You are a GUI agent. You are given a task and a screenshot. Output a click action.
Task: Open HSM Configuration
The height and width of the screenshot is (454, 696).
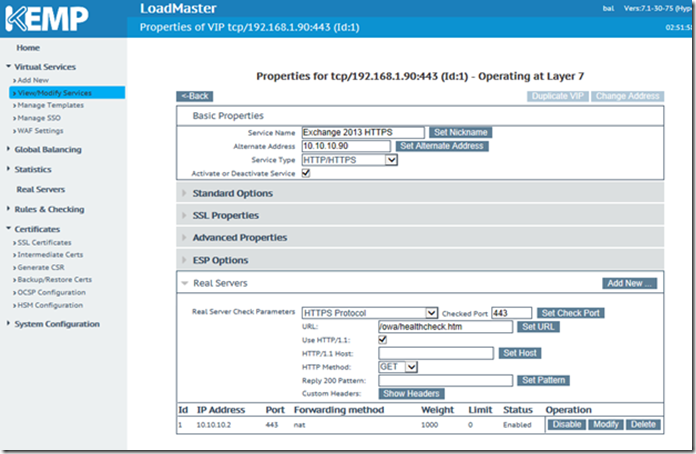point(50,305)
